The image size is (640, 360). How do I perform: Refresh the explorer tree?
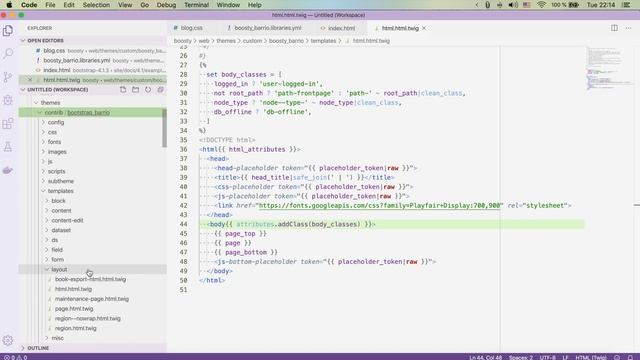click(148, 89)
